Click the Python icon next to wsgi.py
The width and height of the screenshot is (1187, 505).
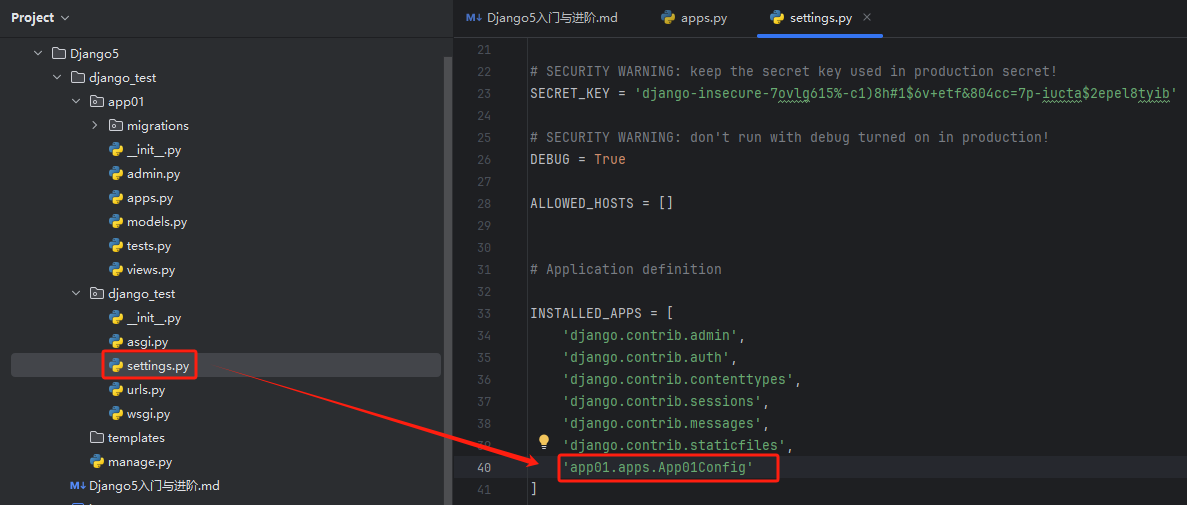116,414
